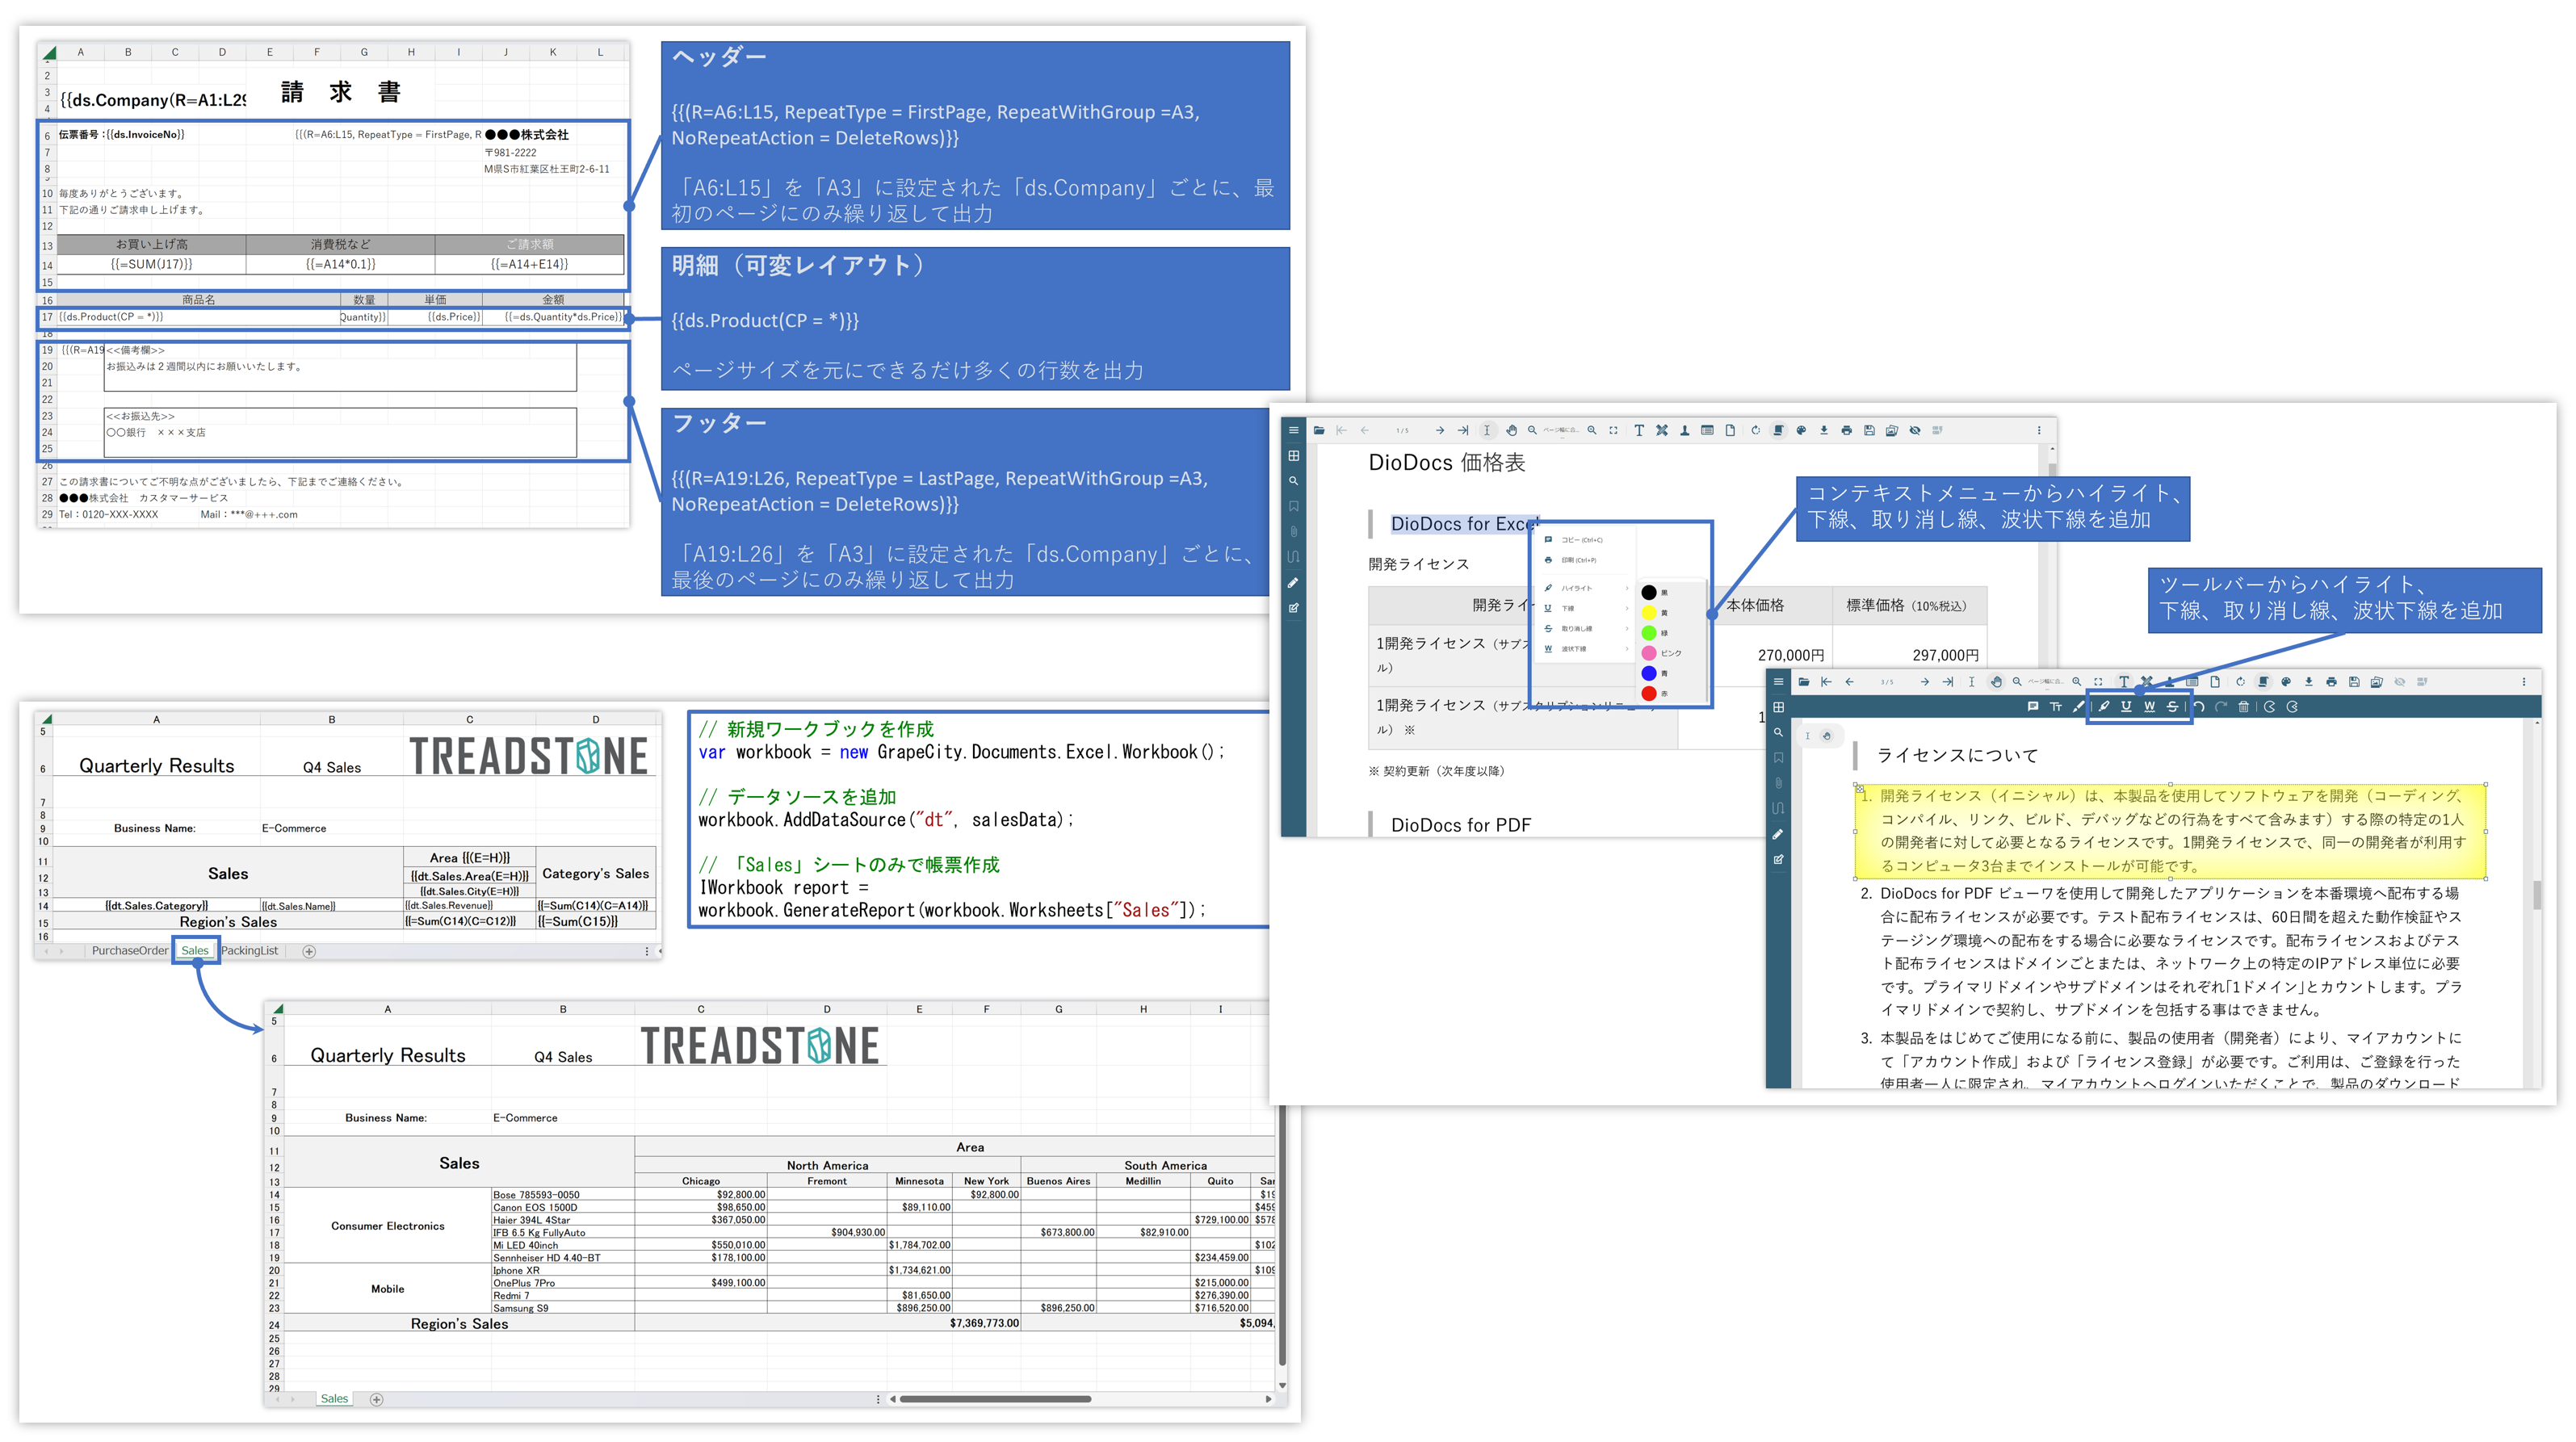Pick the yellow 黄 color swatch
The height and width of the screenshot is (1442, 2576).
(x=1649, y=613)
